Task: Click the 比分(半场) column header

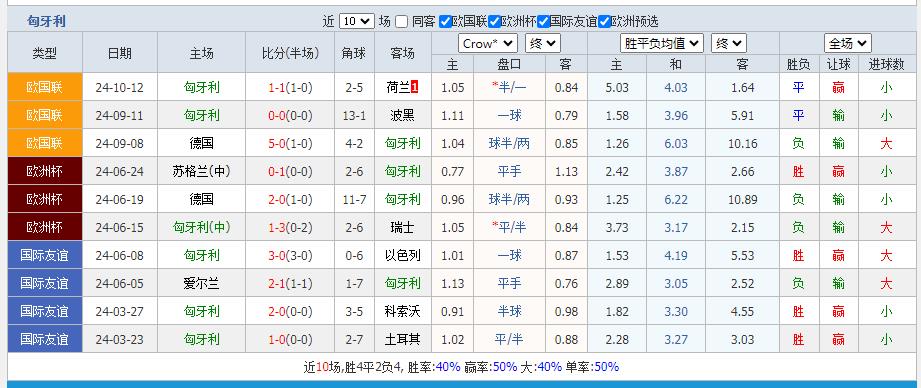Action: tap(290, 53)
